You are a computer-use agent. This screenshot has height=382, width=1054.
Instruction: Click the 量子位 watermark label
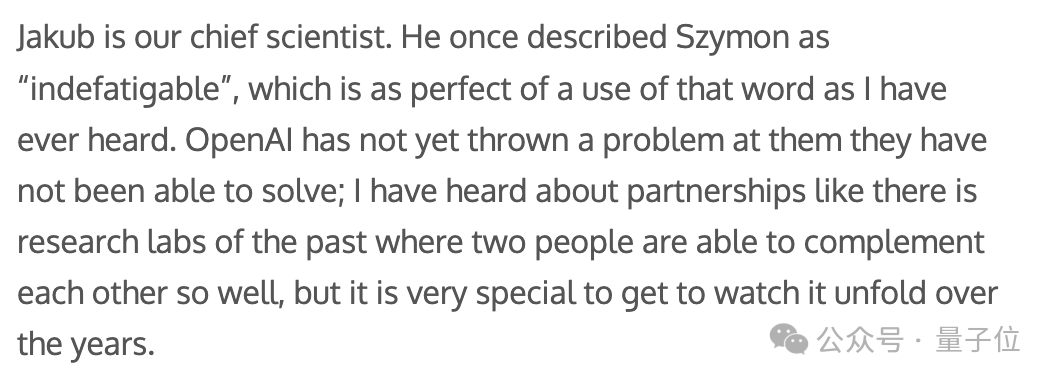pyautogui.click(x=978, y=340)
